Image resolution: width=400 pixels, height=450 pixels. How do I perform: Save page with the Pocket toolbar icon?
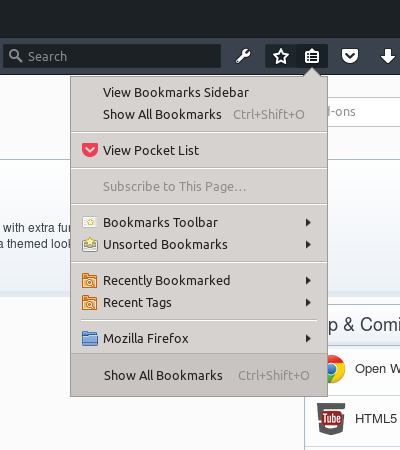(350, 56)
